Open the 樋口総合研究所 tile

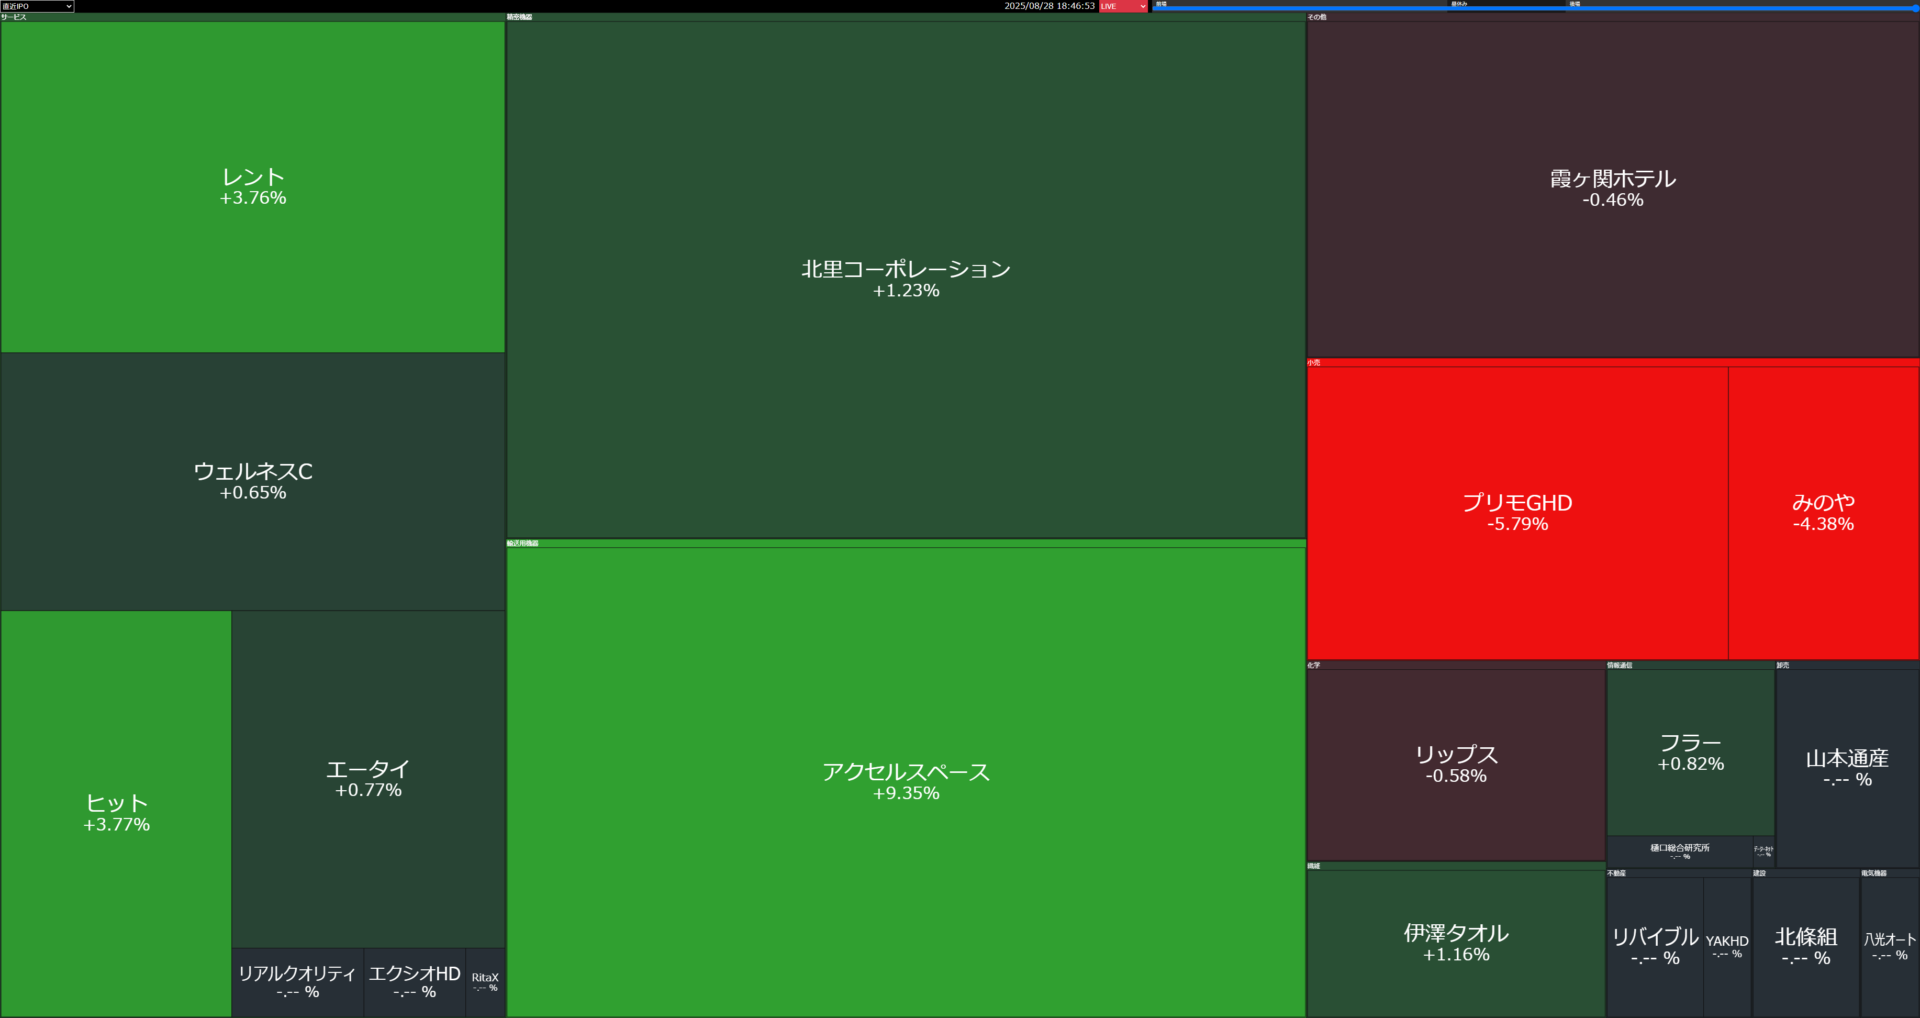tap(1679, 851)
